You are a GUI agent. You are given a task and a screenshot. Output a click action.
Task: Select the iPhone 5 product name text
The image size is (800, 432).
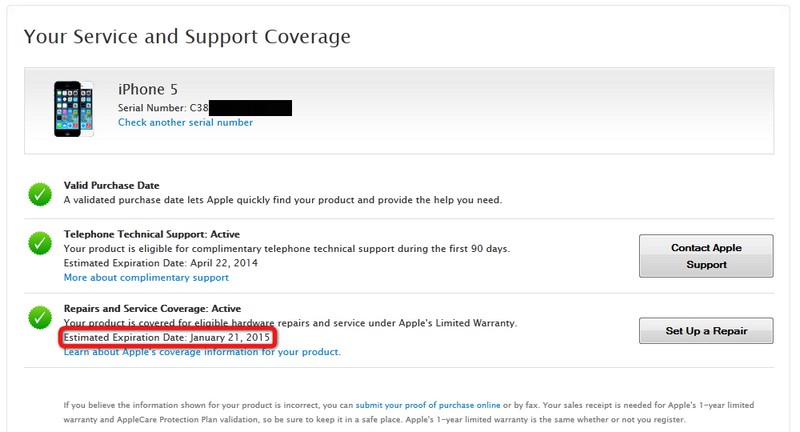point(148,90)
